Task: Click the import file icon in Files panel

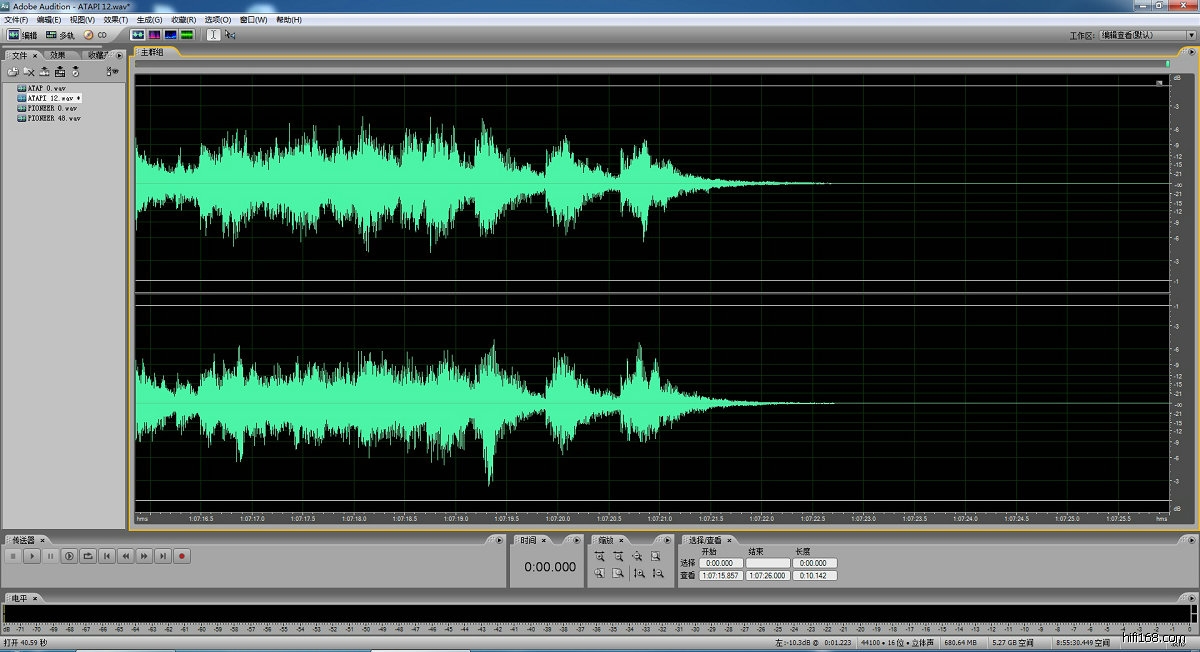Action: (13, 72)
